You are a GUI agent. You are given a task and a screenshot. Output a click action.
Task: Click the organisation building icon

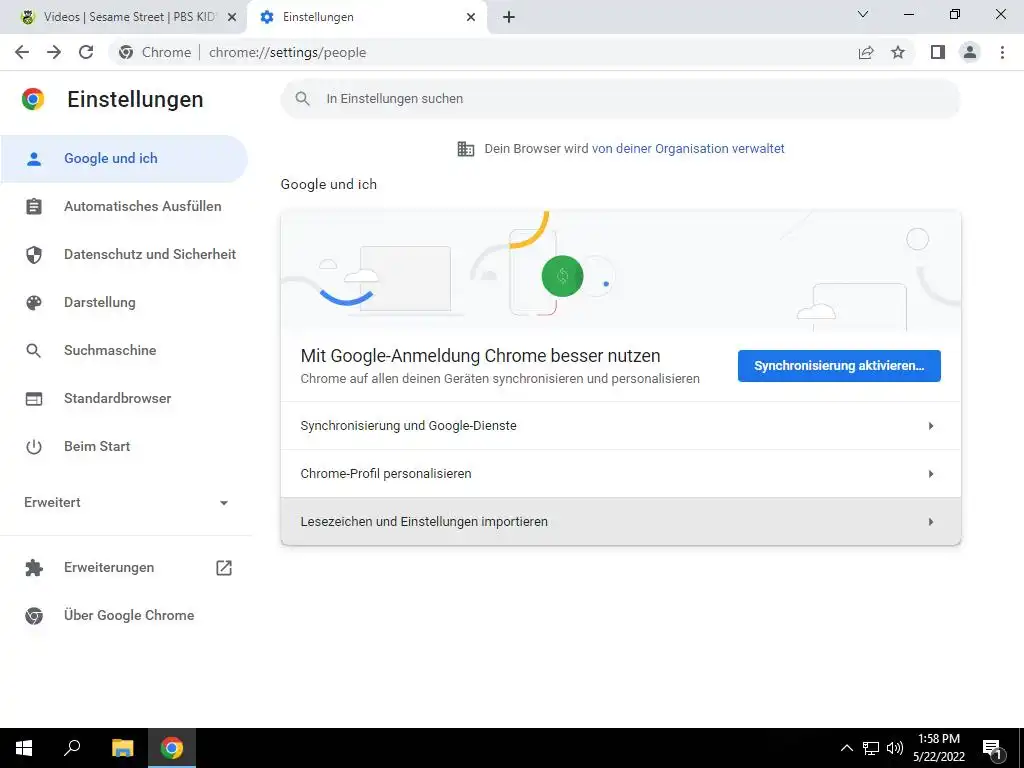pyautogui.click(x=466, y=149)
